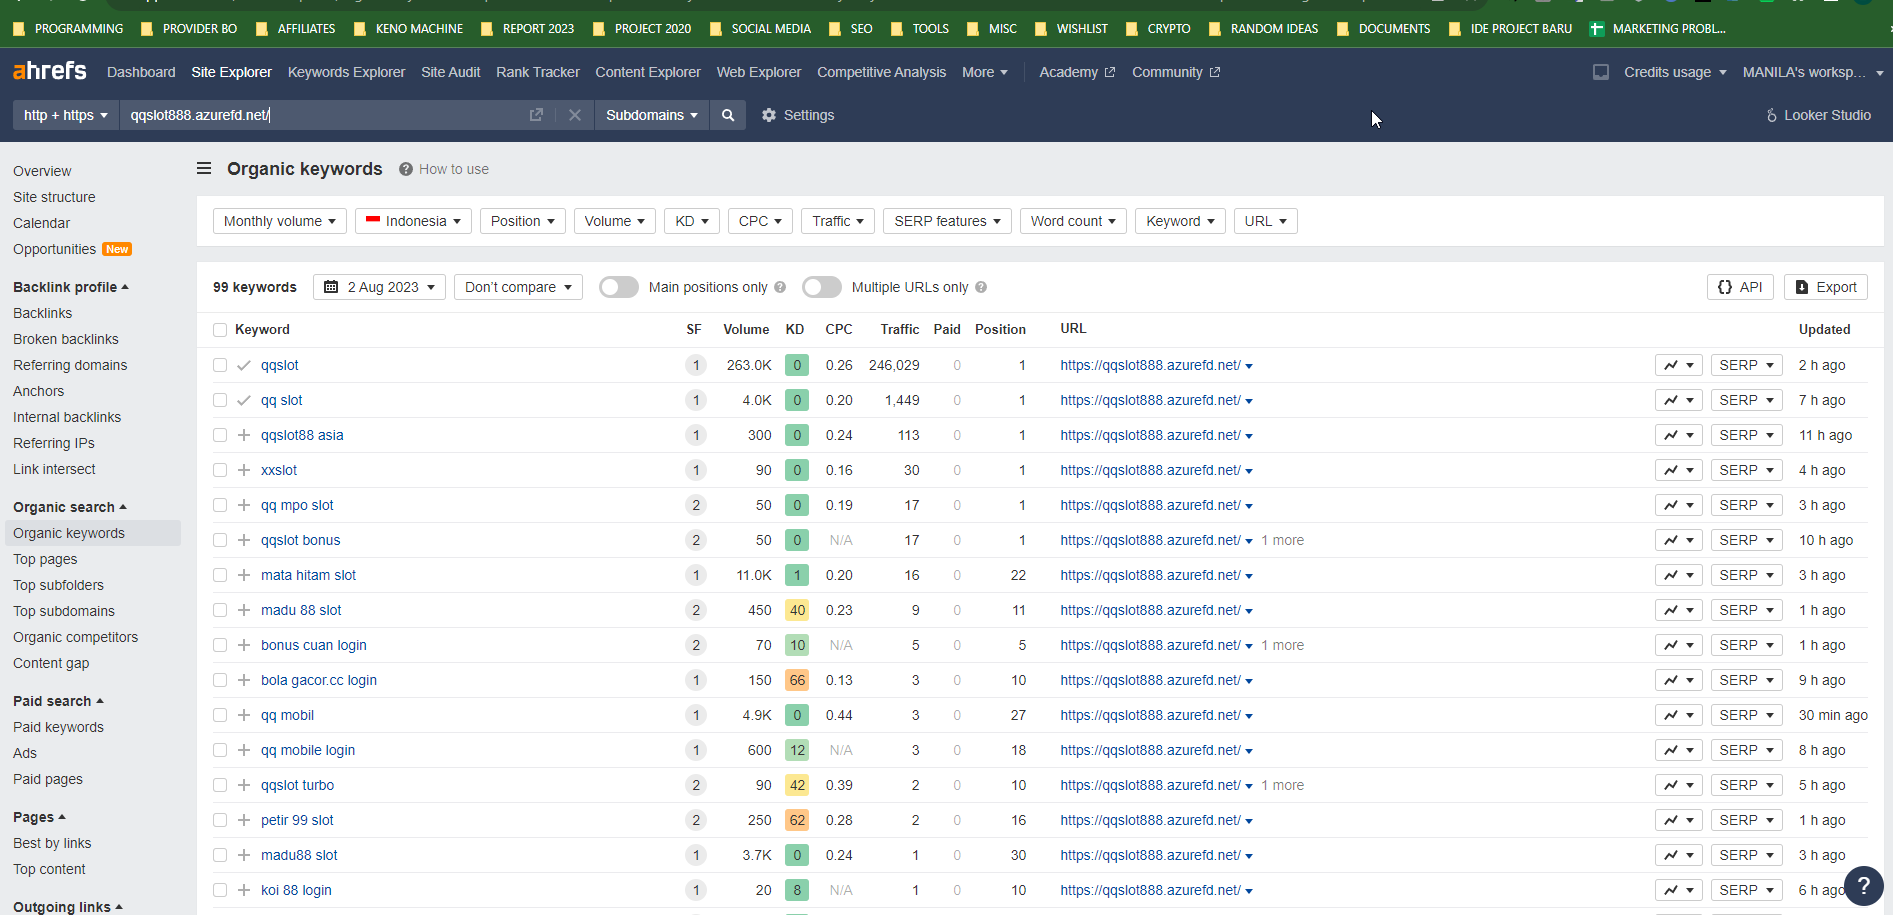The image size is (1893, 915).
Task: Click the search magnifier icon button
Action: tap(728, 115)
